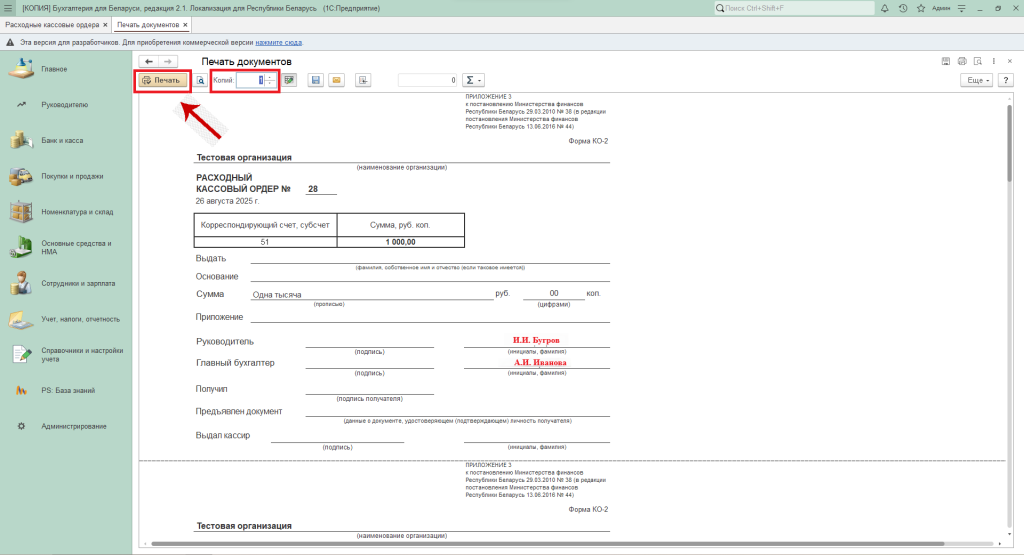Image resolution: width=1024 pixels, height=555 pixels.
Task: Open Банк и касса section
Action: [x=62, y=140]
